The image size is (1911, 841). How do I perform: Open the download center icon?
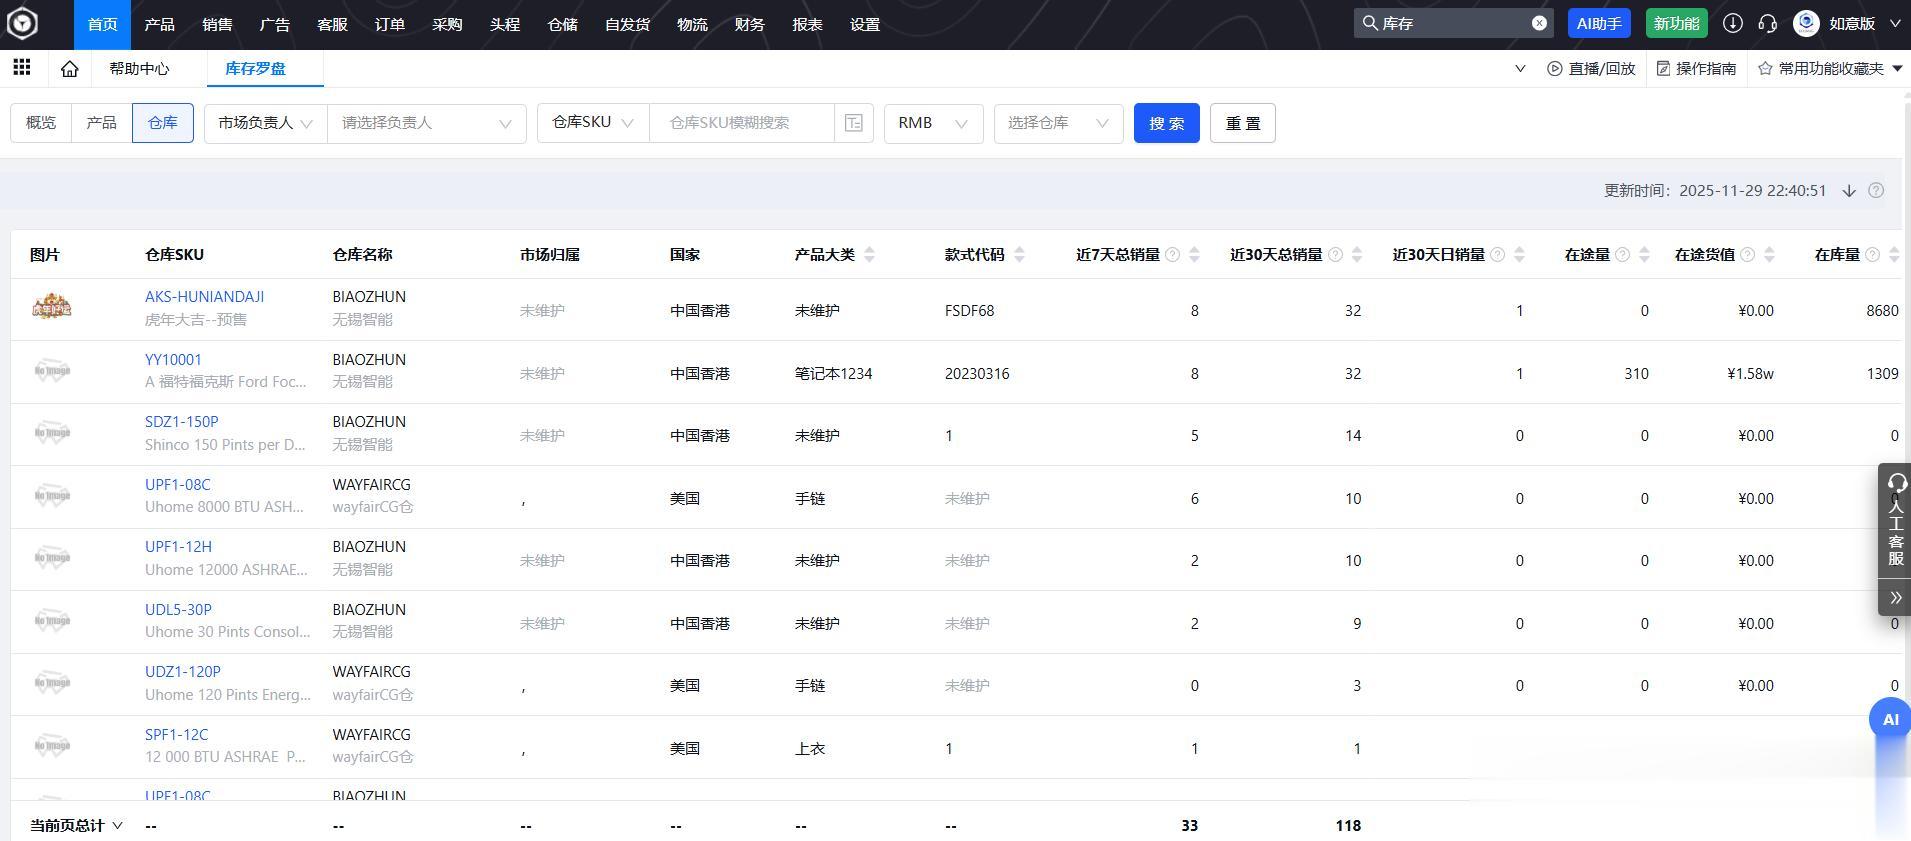tap(1732, 23)
